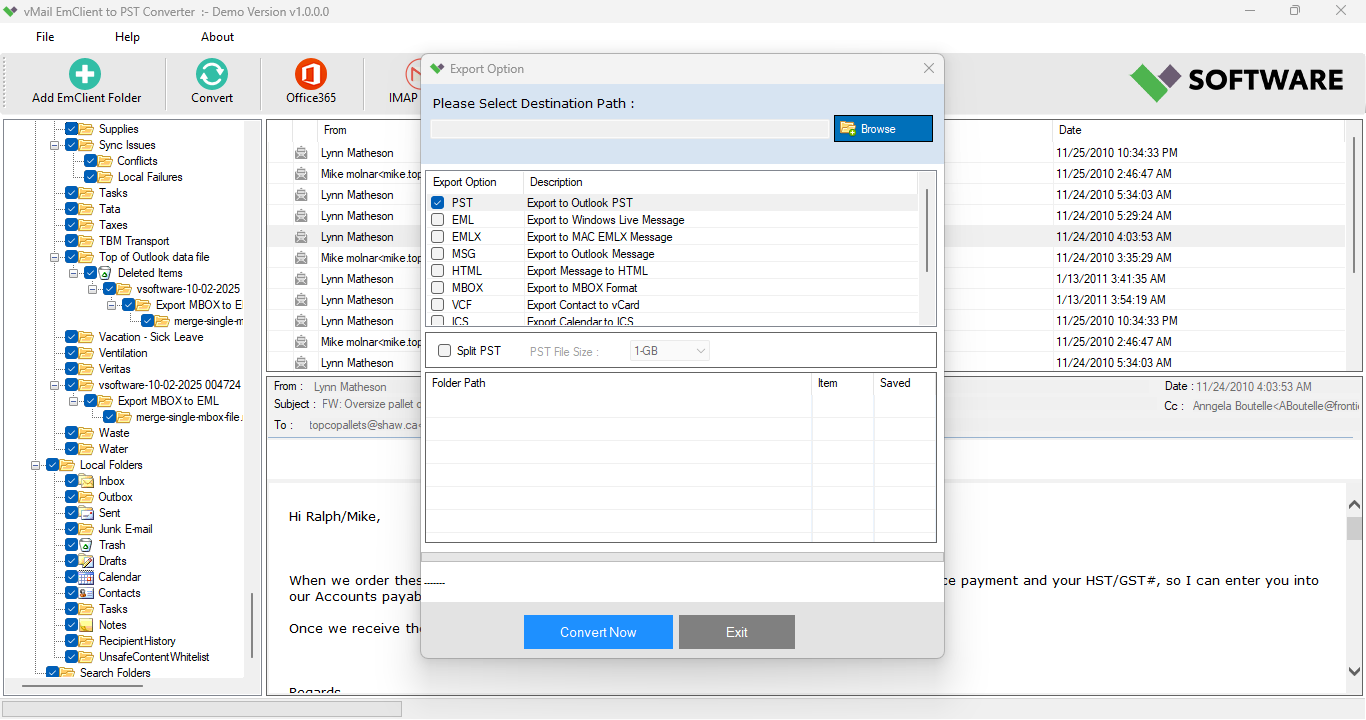Click the folder tree vertical scrollbar

click(x=252, y=625)
